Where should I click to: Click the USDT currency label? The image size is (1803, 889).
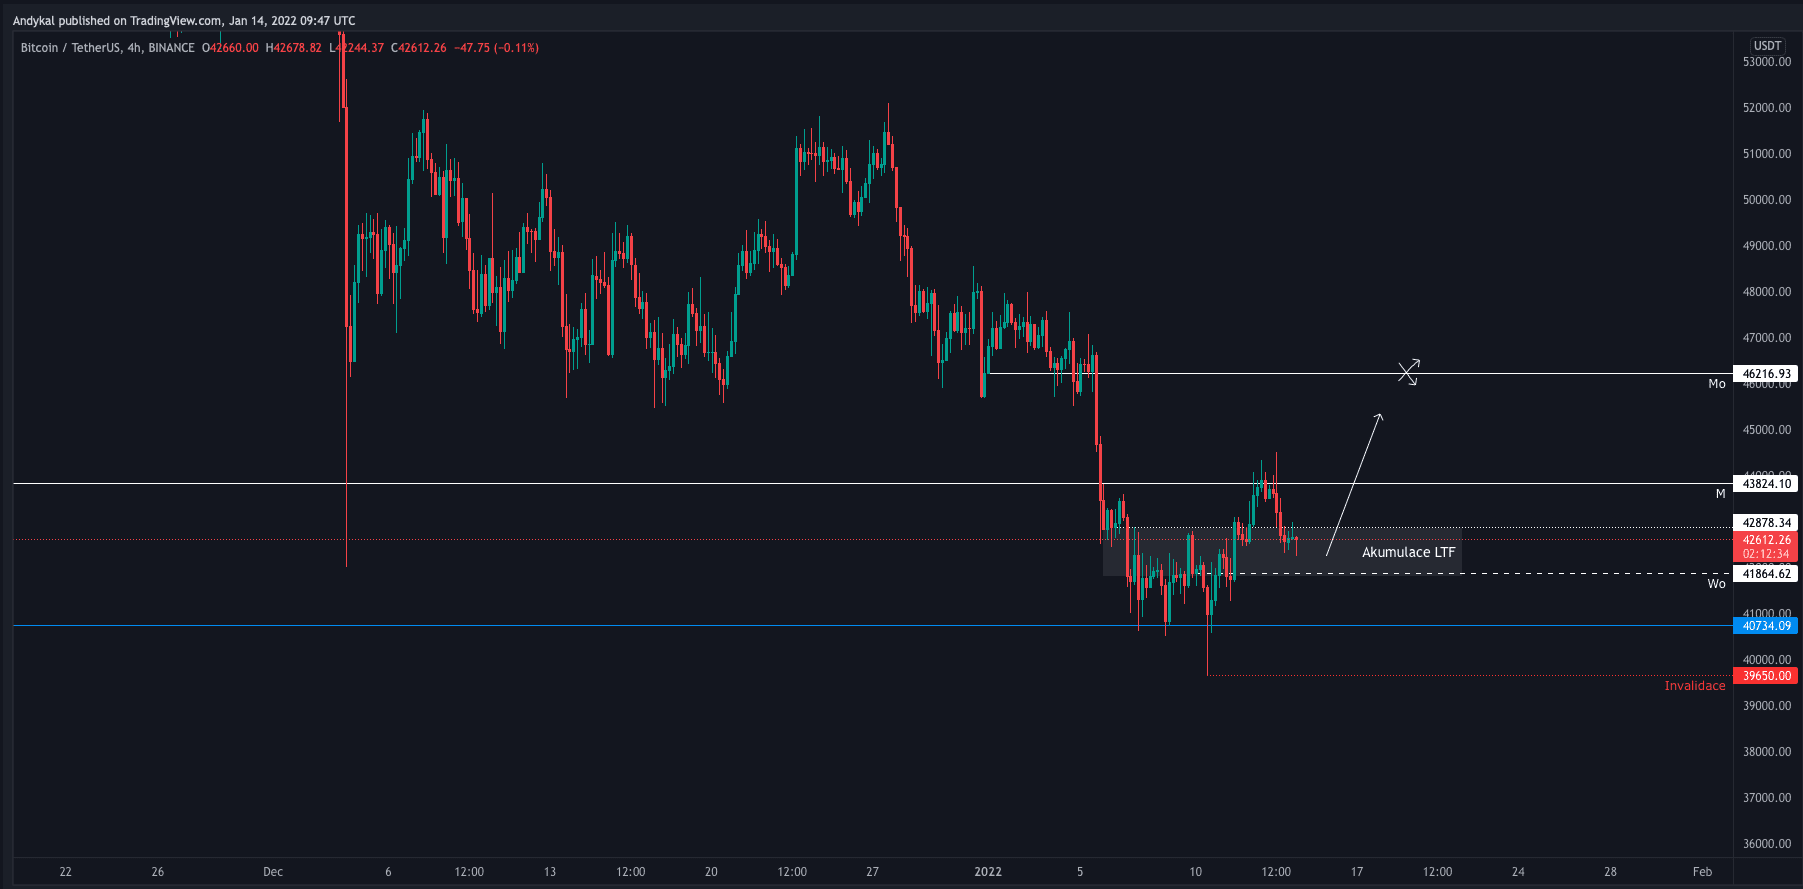pos(1767,46)
